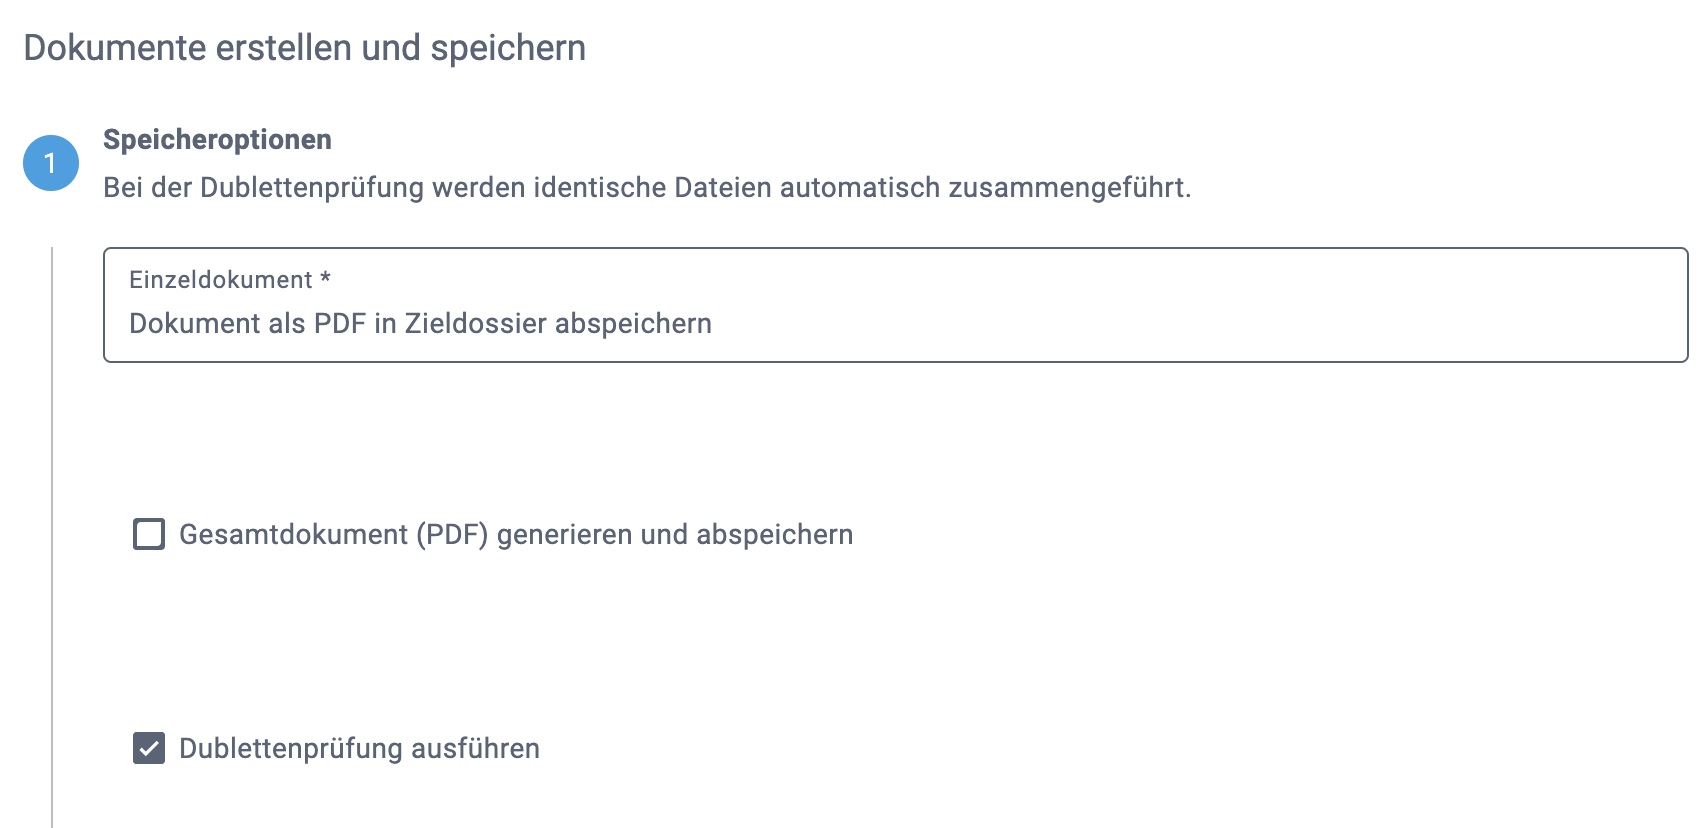Enable Gesamtdokument (PDF) generieren checkbox
This screenshot has width=1708, height=828.
149,534
